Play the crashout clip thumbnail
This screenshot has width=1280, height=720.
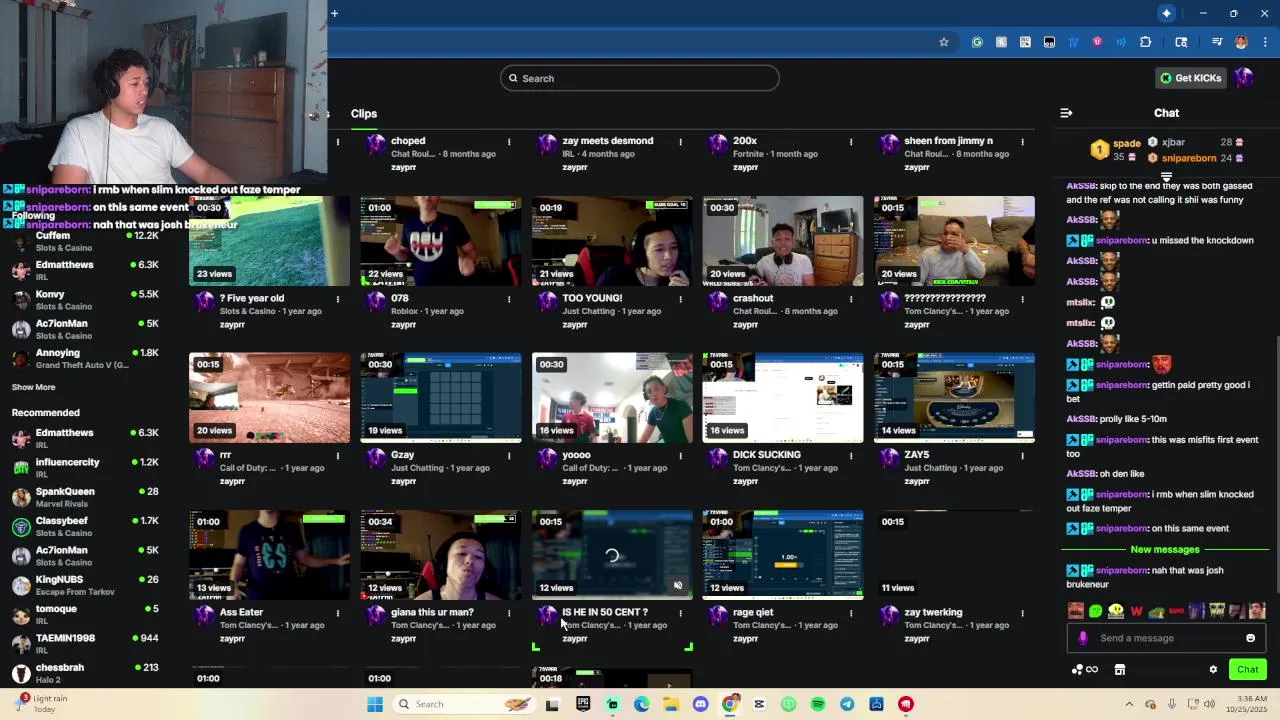(x=783, y=241)
